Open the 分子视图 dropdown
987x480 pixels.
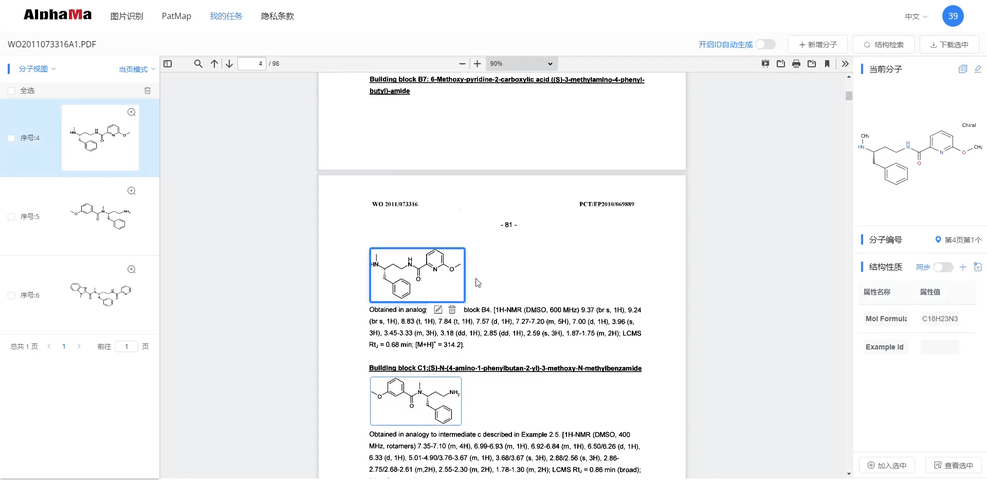pos(37,69)
